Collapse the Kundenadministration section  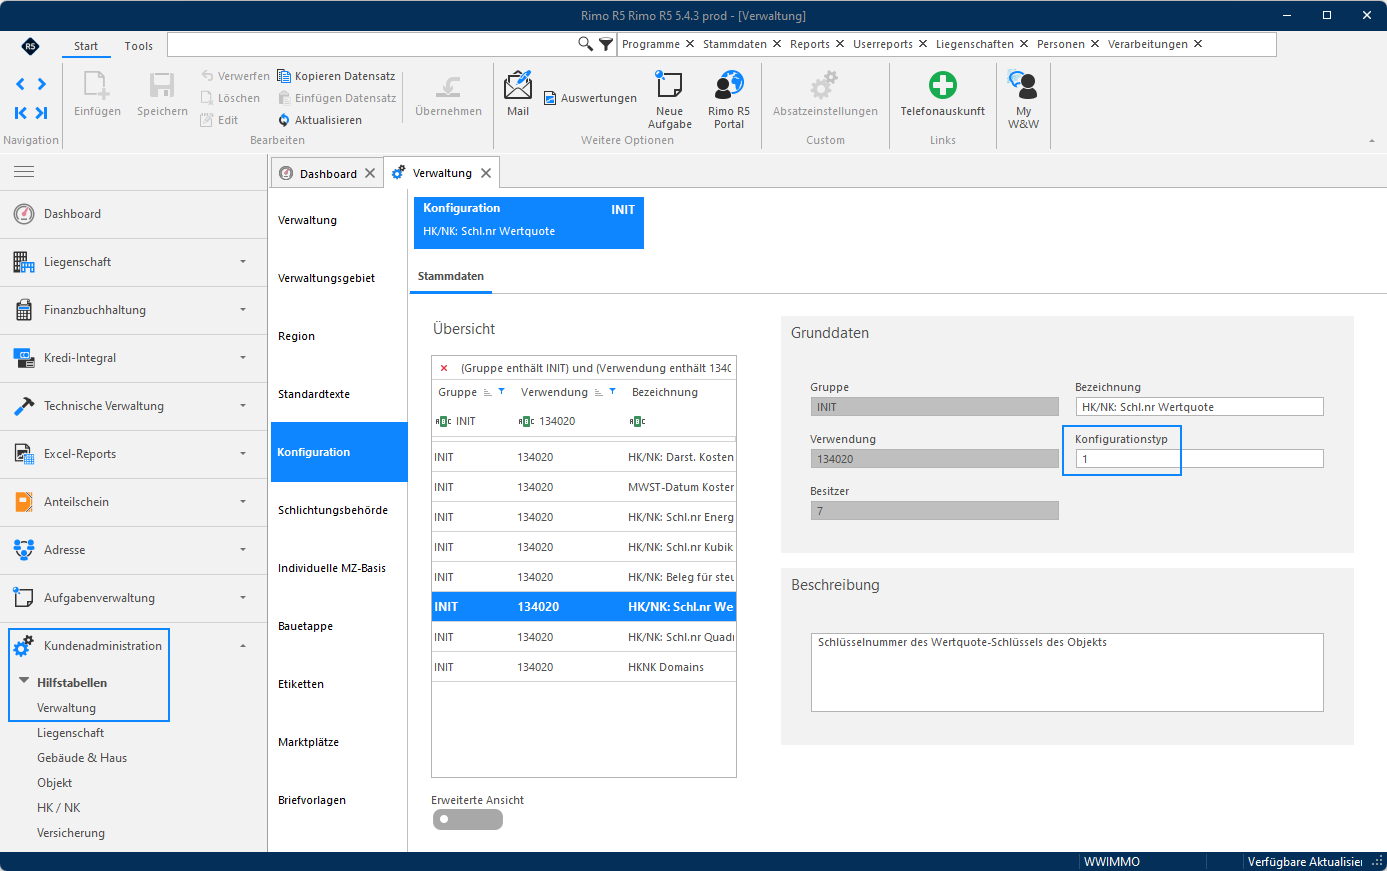(x=243, y=646)
